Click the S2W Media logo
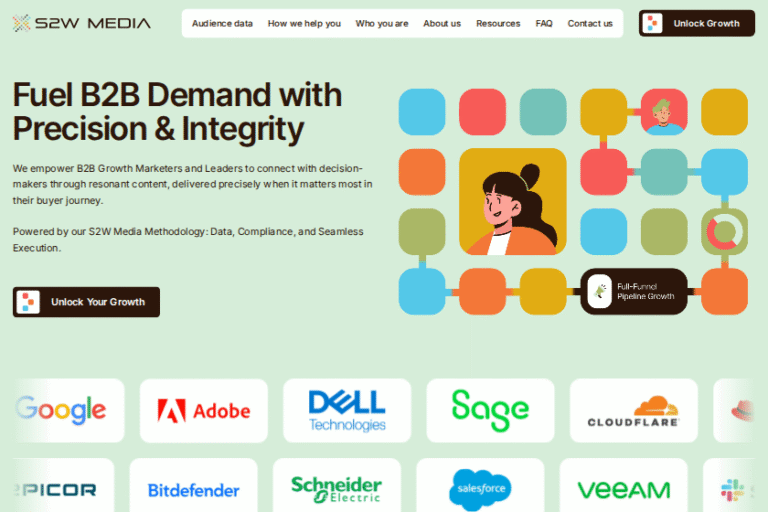The image size is (768, 512). tap(81, 23)
